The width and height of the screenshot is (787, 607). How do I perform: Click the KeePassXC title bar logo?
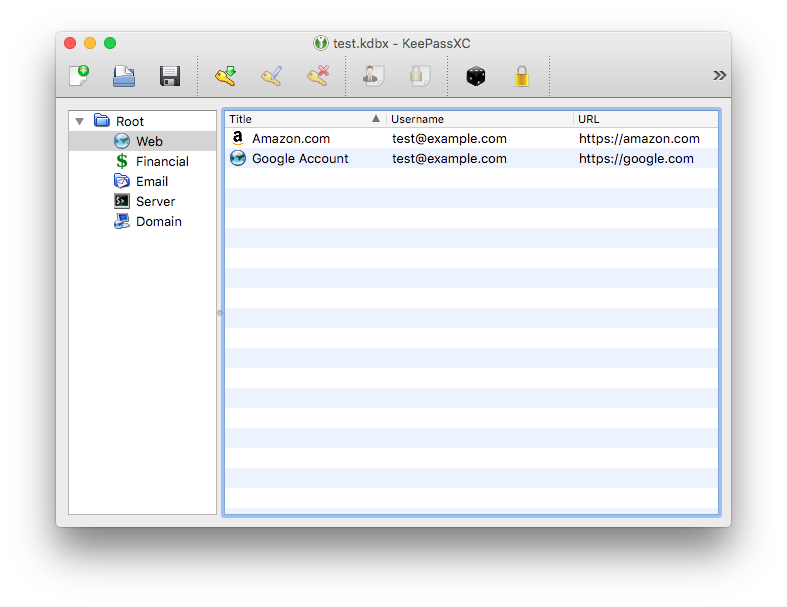(x=321, y=43)
